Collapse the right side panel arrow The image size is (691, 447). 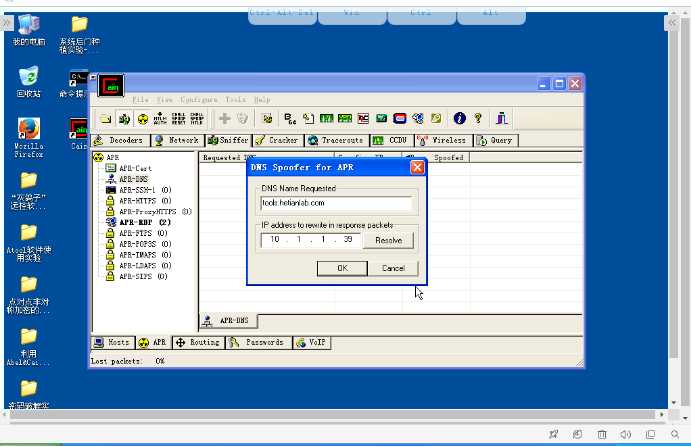pyautogui.click(x=672, y=22)
